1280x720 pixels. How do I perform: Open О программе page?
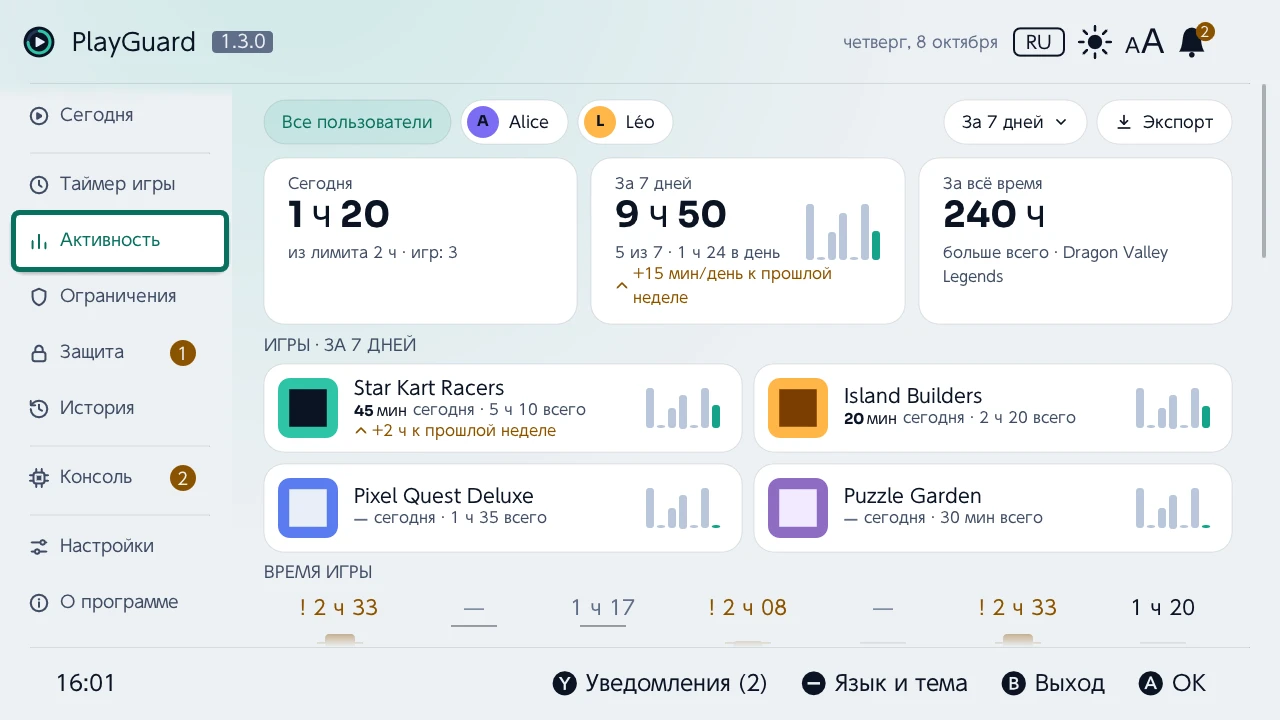(x=120, y=602)
